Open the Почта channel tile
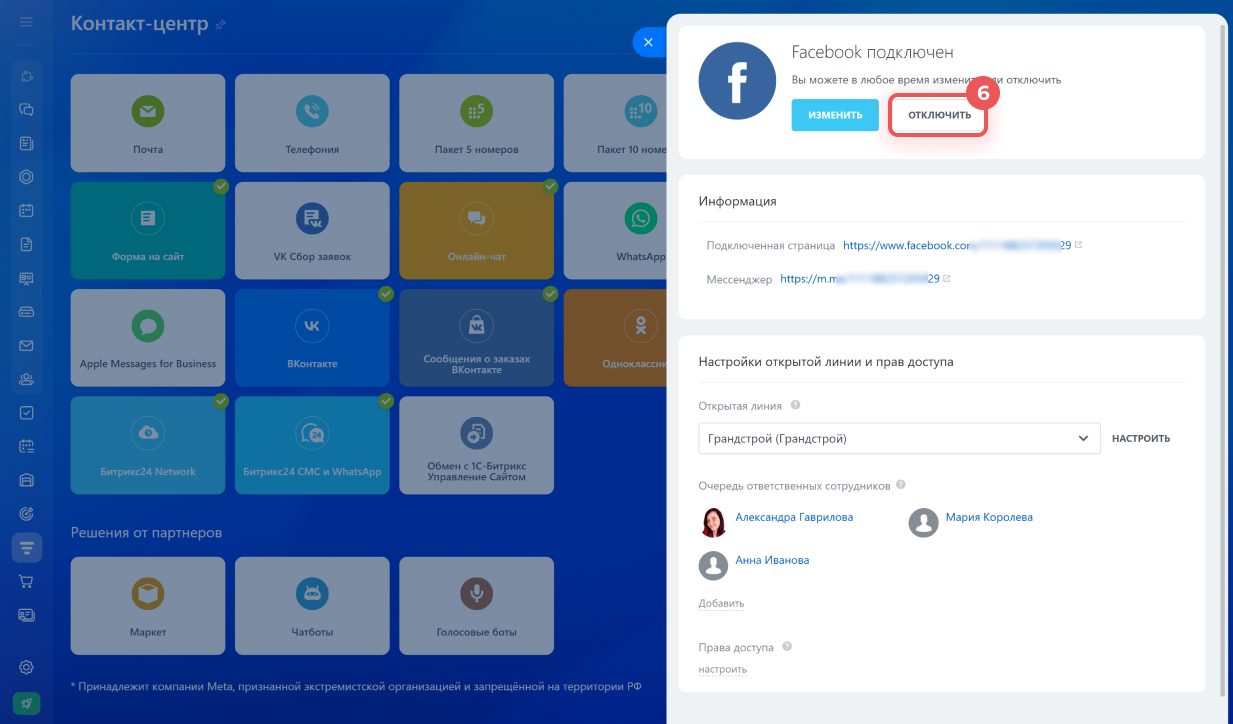 pyautogui.click(x=148, y=122)
